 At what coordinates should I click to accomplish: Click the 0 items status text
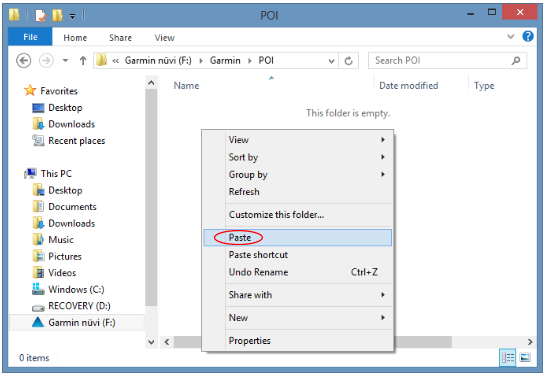34,358
